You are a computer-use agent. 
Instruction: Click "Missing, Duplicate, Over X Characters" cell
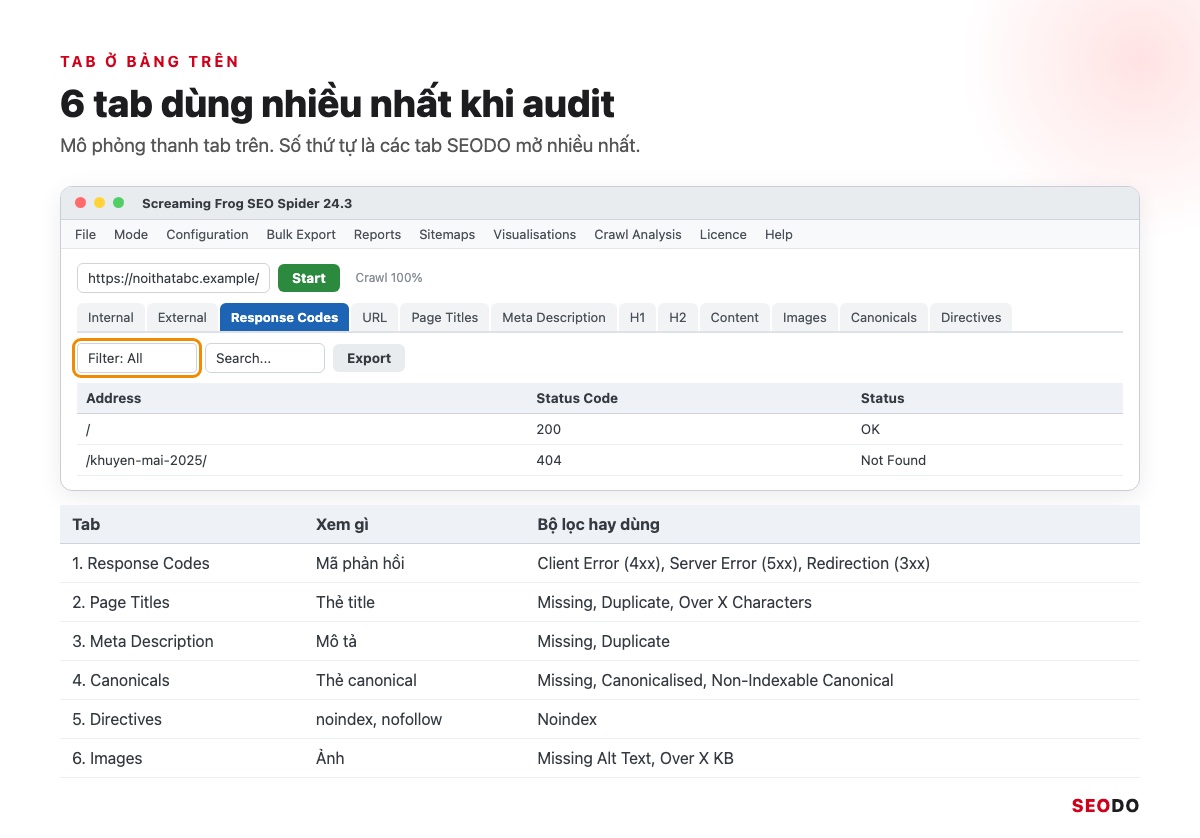(x=675, y=602)
